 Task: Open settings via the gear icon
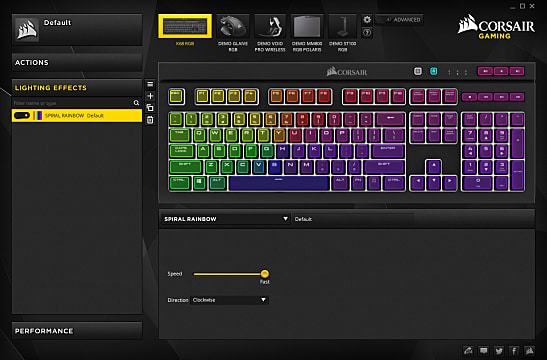[367, 20]
